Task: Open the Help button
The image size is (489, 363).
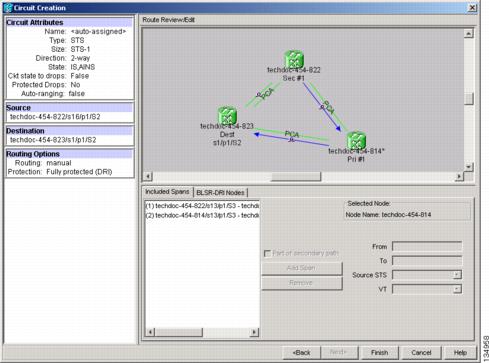Action: 460,352
